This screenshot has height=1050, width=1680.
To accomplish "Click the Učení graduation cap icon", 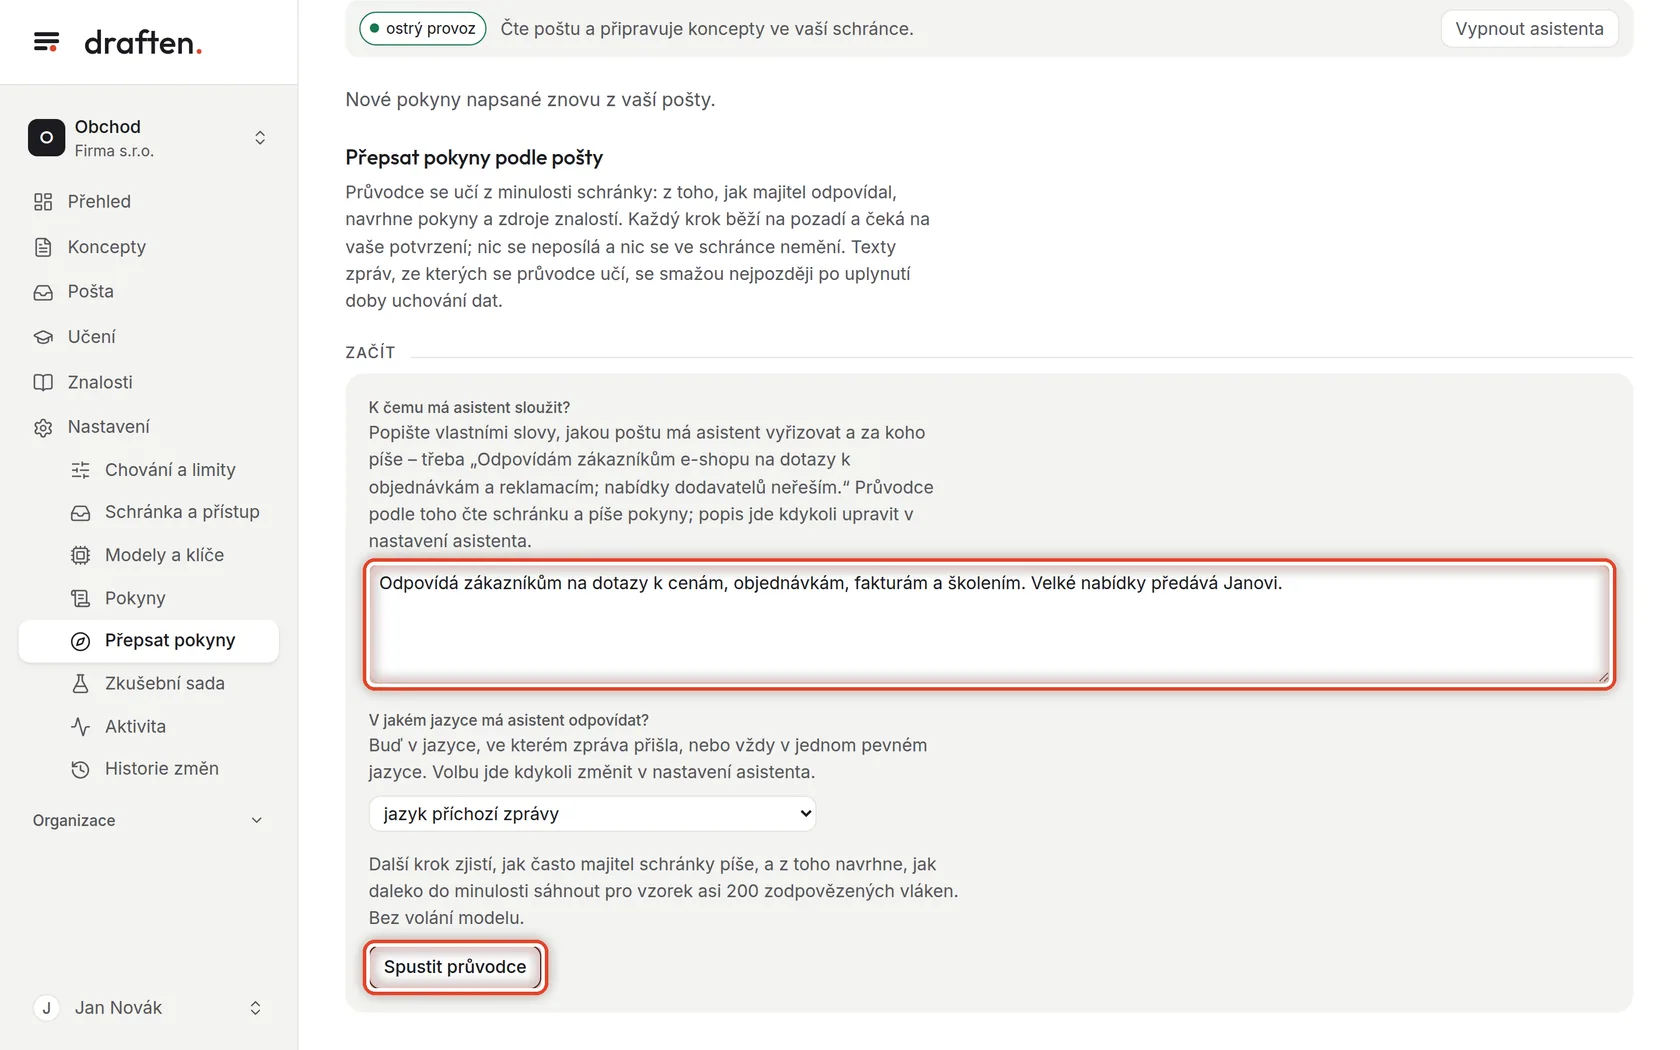I will pos(43,337).
